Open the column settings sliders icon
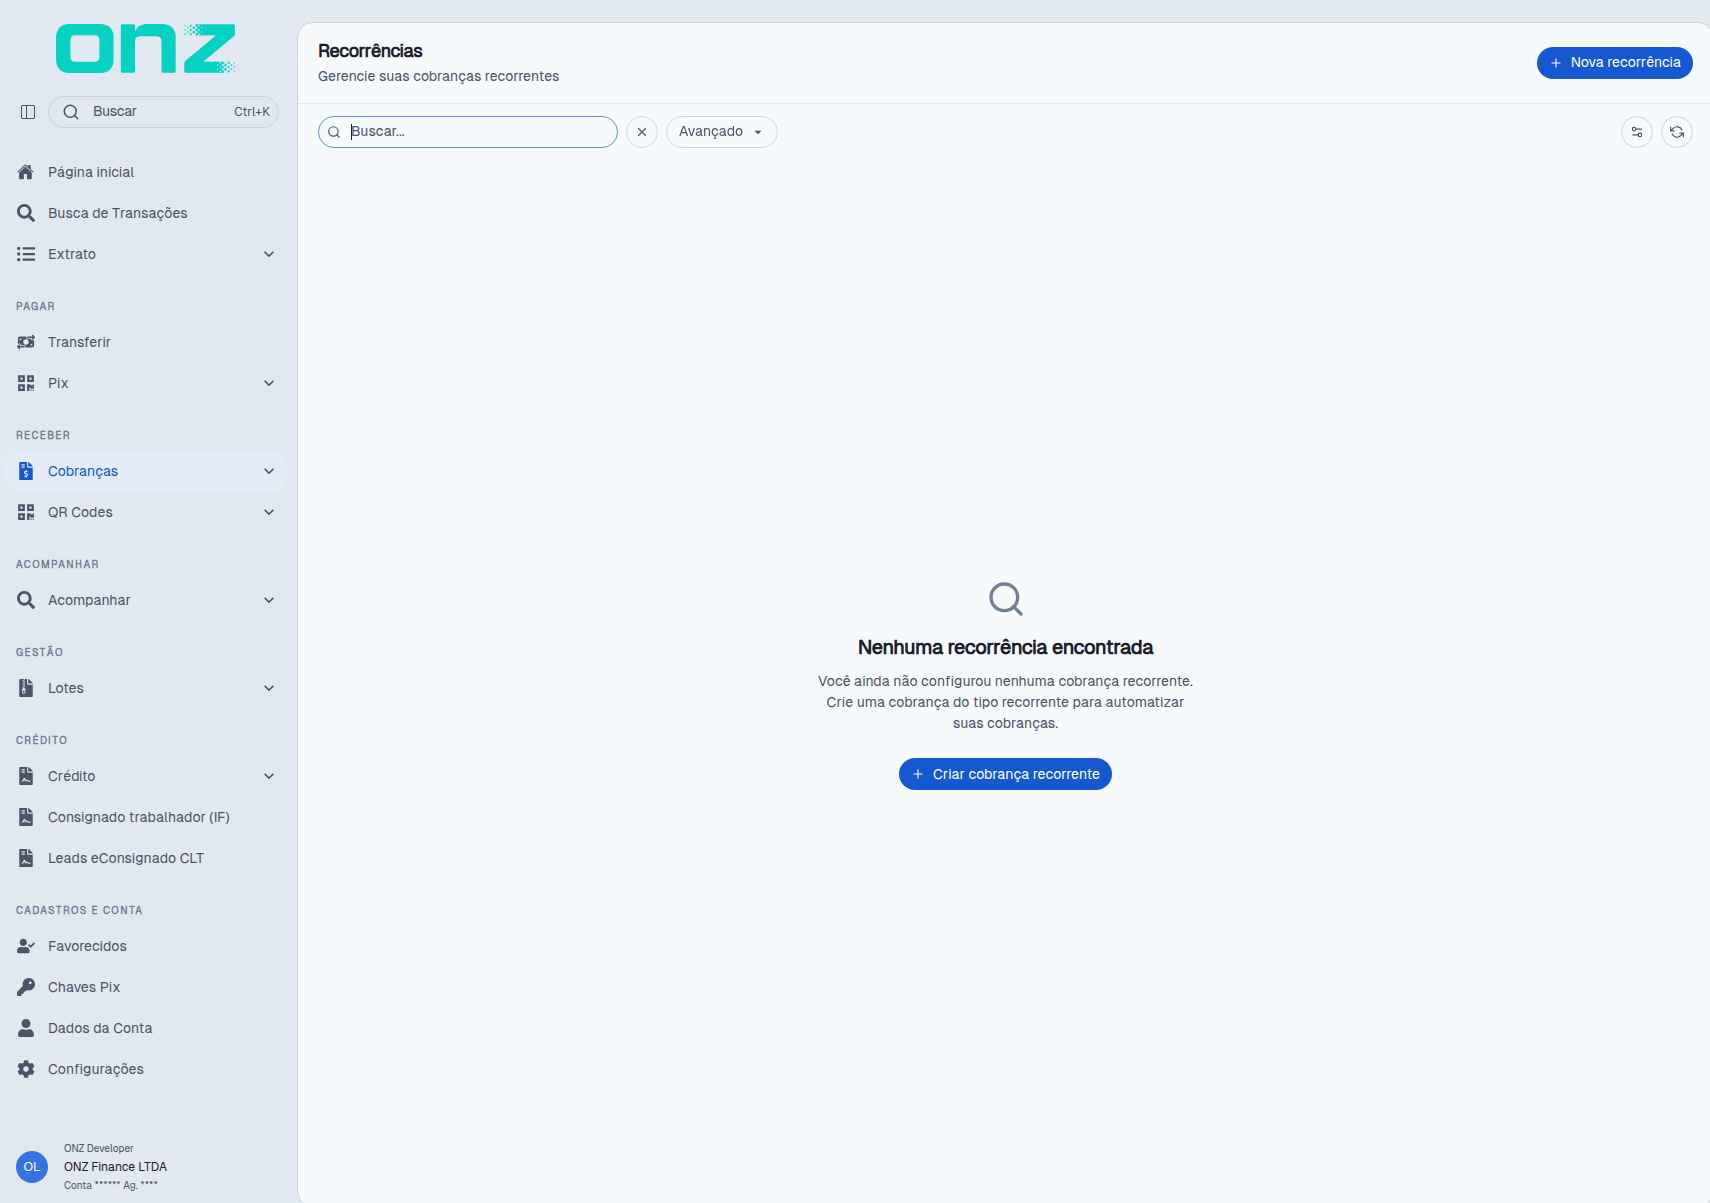This screenshot has height=1203, width=1710. [1637, 132]
